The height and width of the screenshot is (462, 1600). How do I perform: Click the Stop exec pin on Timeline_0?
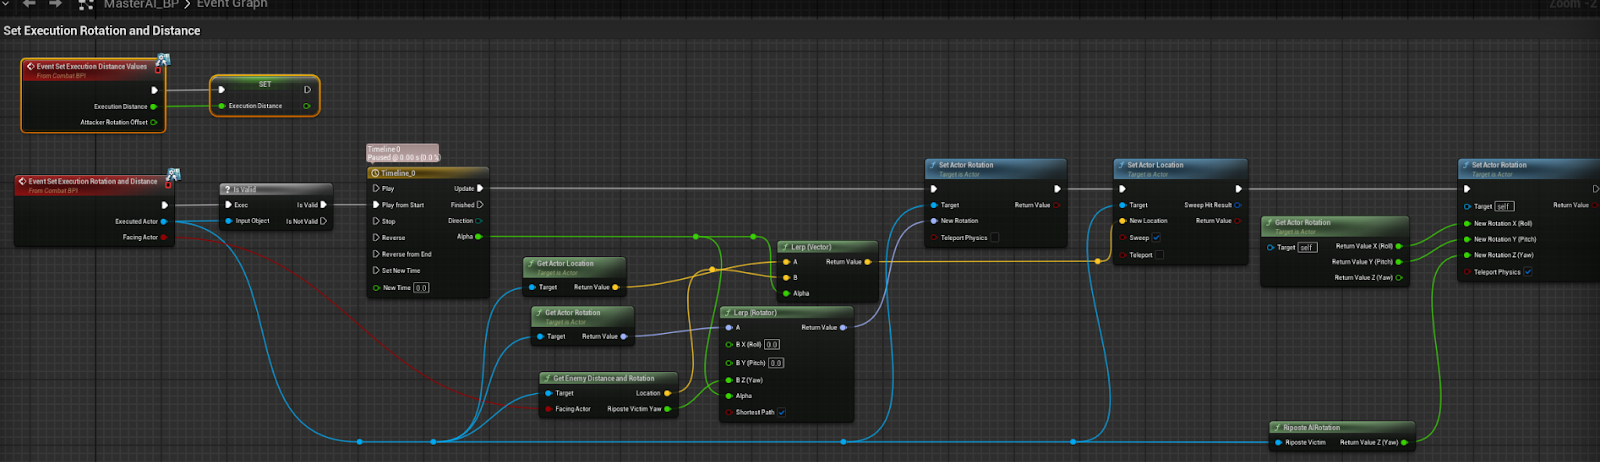[376, 221]
